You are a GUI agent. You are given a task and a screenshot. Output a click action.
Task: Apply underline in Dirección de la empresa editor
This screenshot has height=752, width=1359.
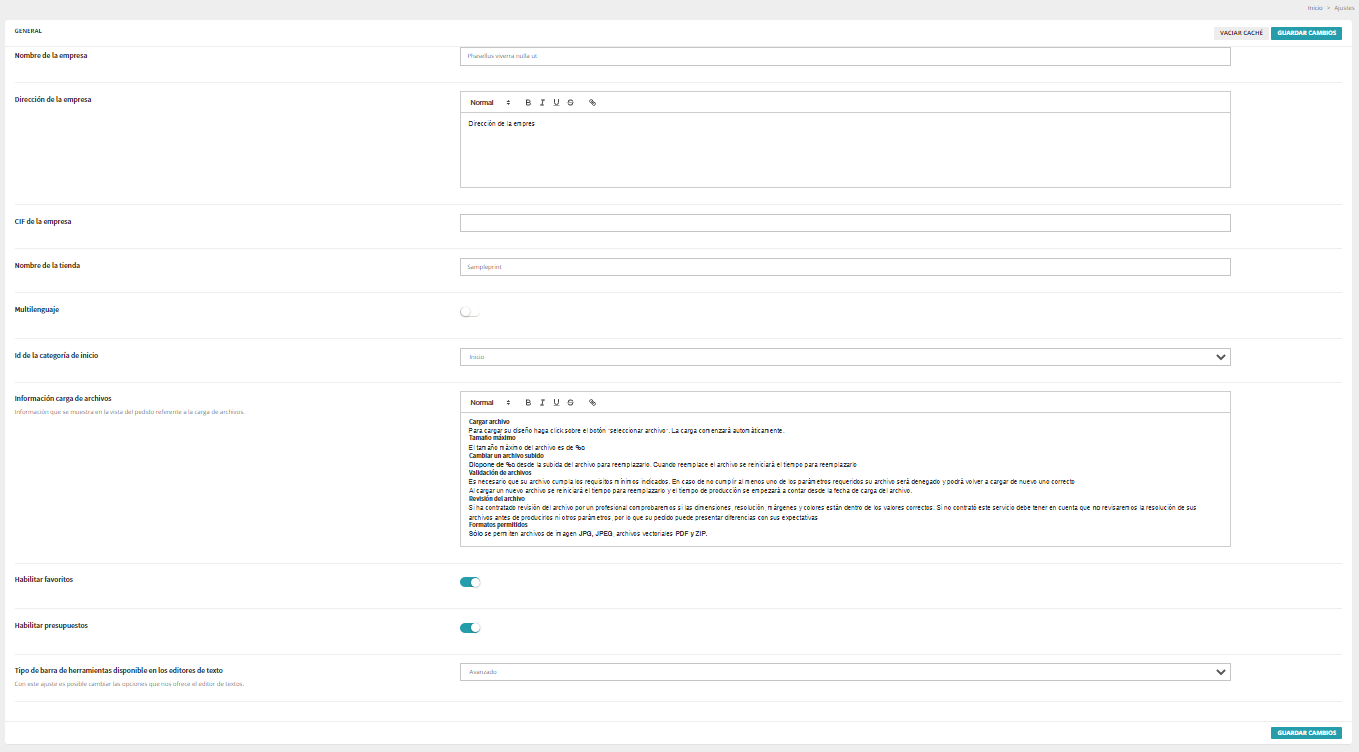(556, 103)
